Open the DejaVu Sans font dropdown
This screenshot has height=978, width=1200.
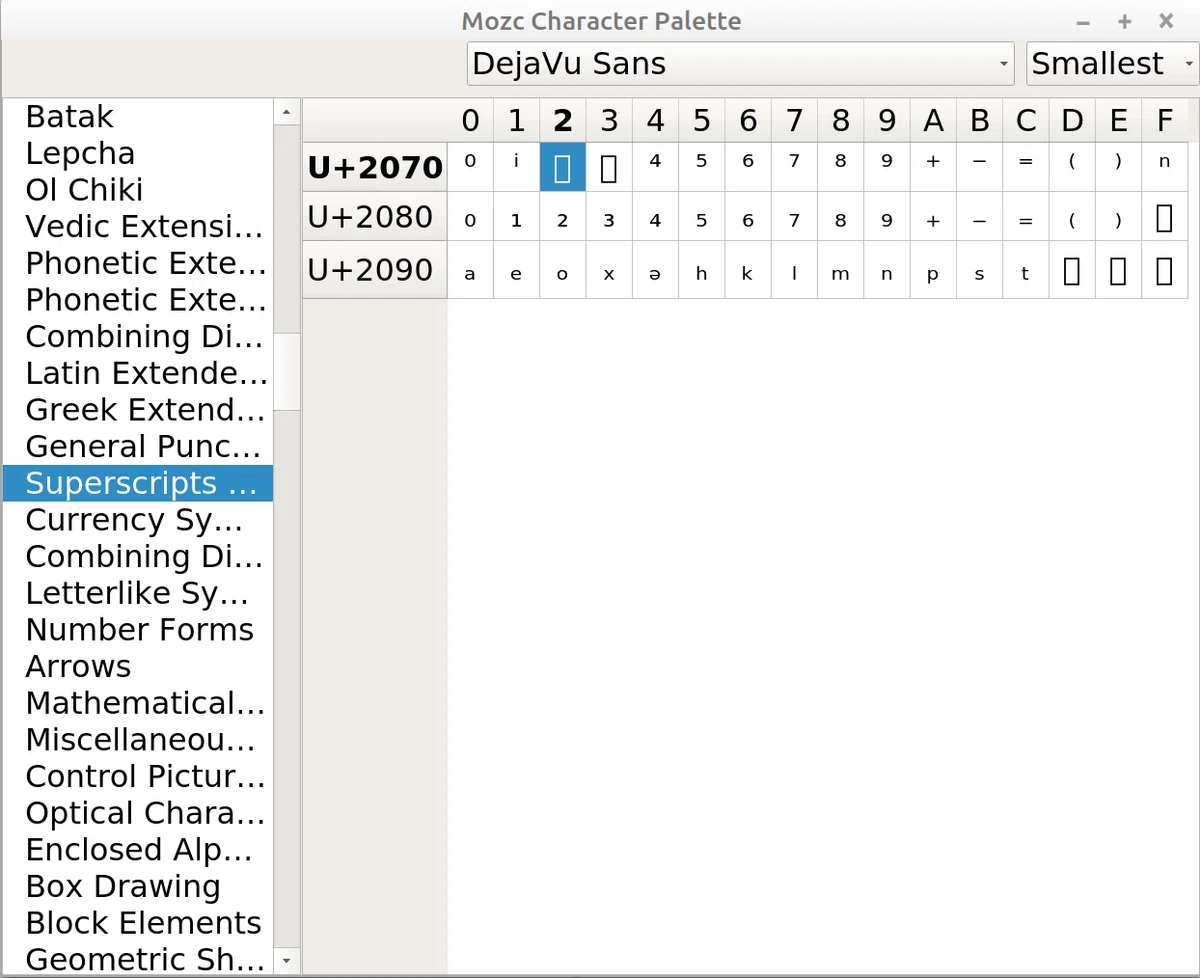pyautogui.click(x=741, y=64)
